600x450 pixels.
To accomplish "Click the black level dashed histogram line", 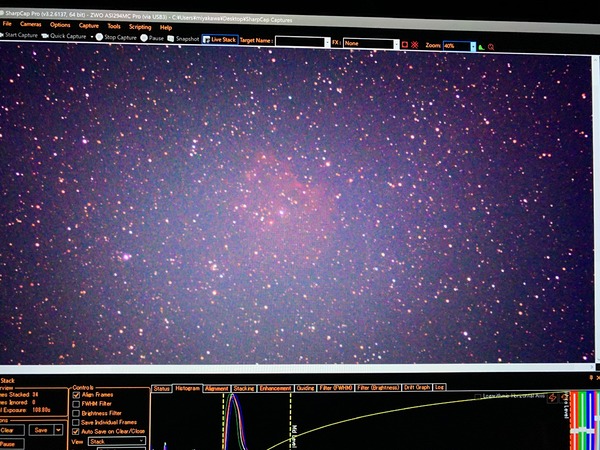I will click(223, 421).
